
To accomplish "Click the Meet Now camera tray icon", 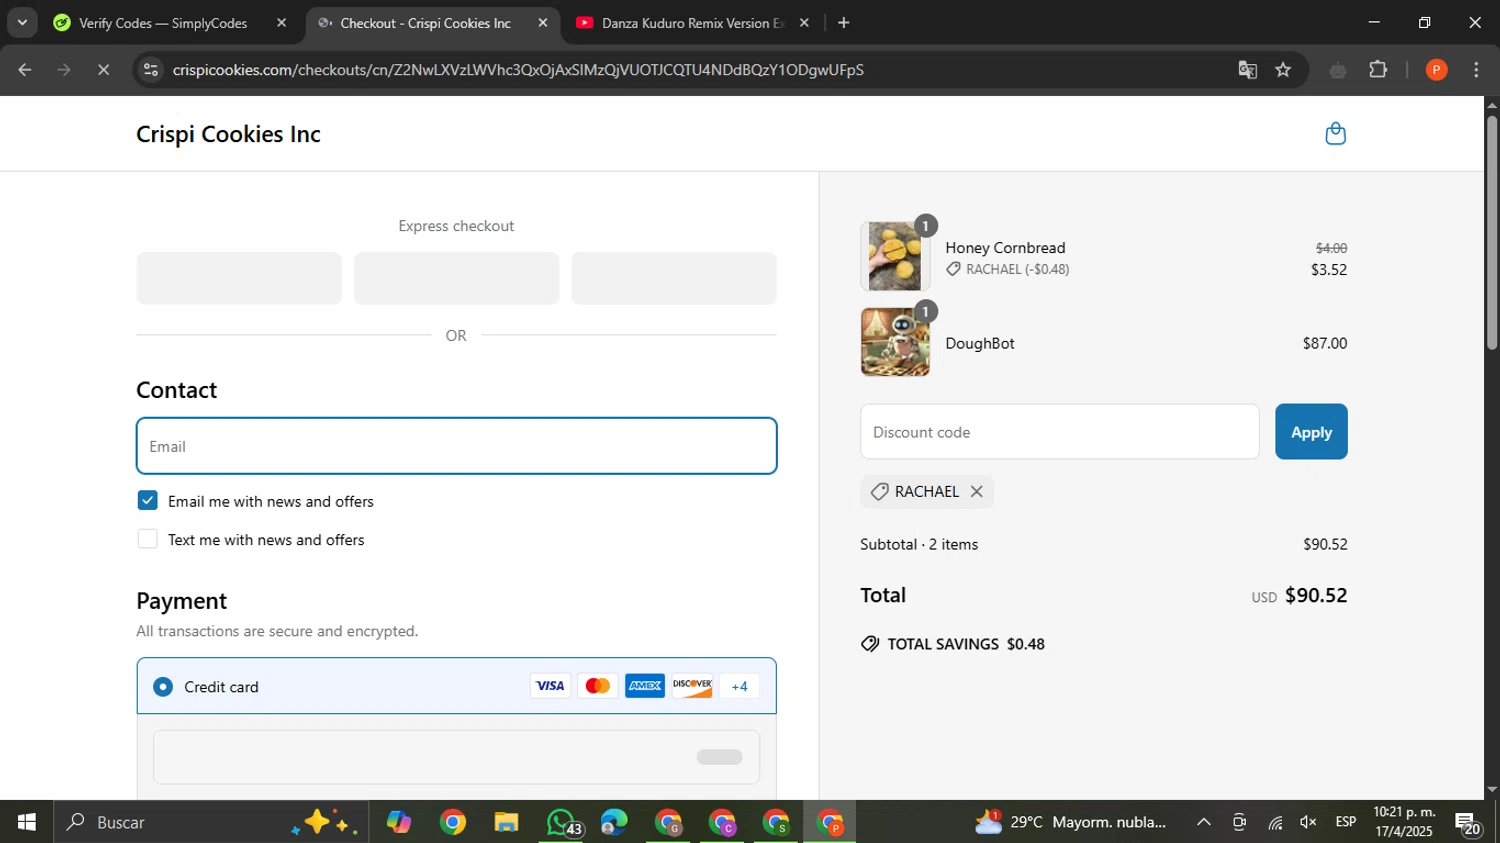I will [1239, 822].
